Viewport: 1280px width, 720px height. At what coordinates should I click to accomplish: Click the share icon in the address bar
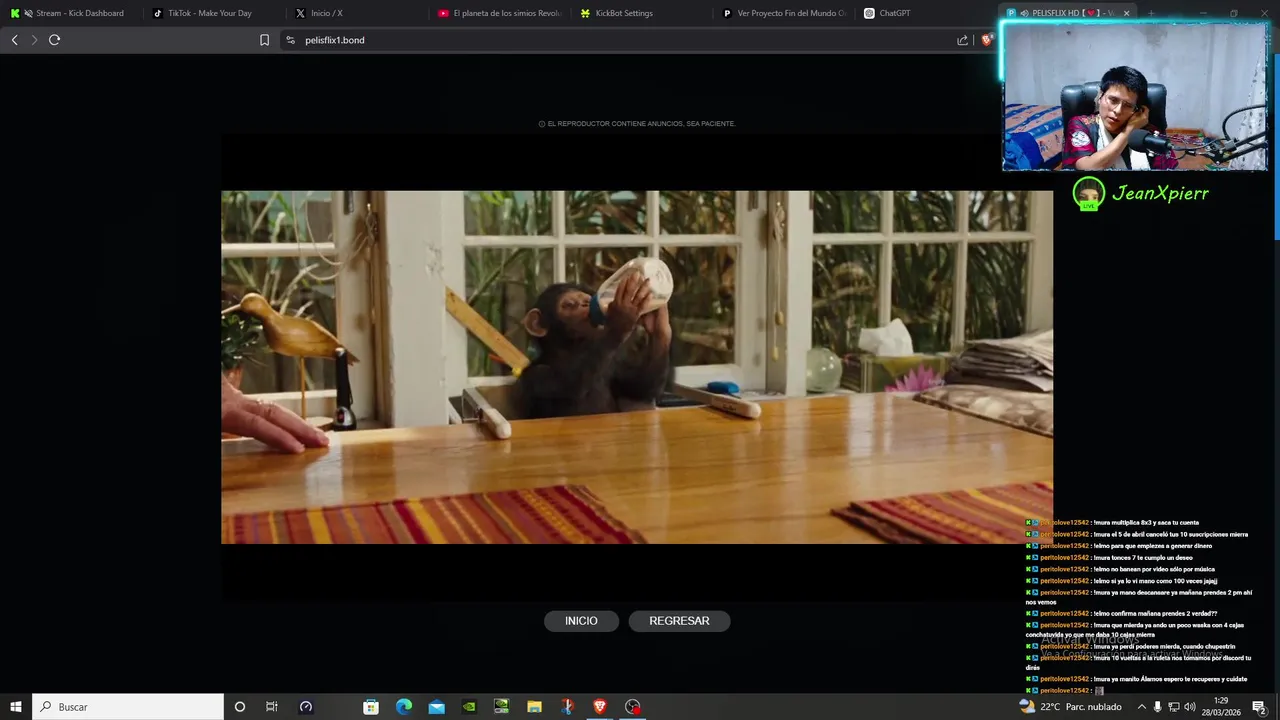tap(962, 40)
